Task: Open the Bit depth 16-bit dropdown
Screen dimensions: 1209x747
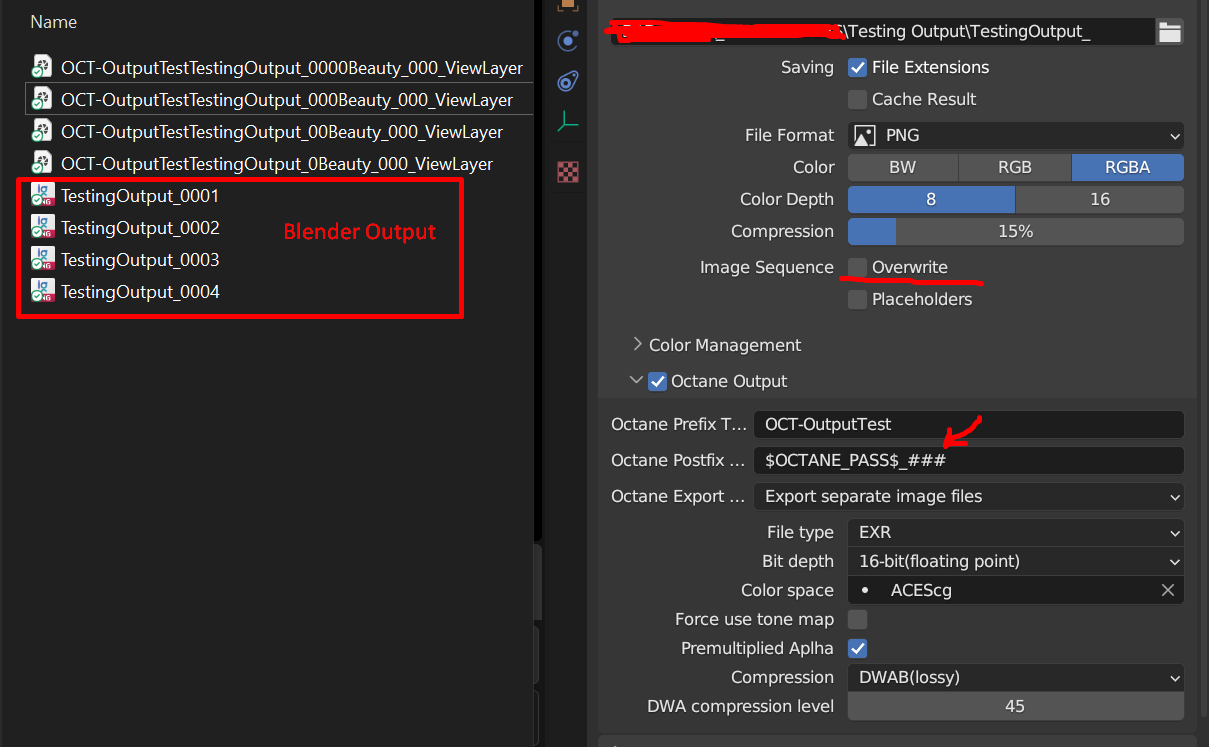Action: tap(1016, 562)
